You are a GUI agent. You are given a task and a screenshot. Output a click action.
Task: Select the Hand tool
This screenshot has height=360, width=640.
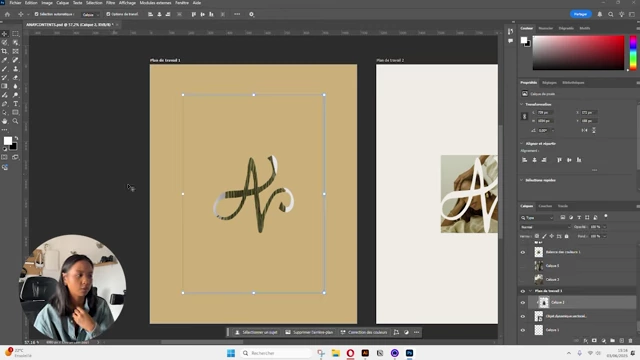[x=4, y=121]
